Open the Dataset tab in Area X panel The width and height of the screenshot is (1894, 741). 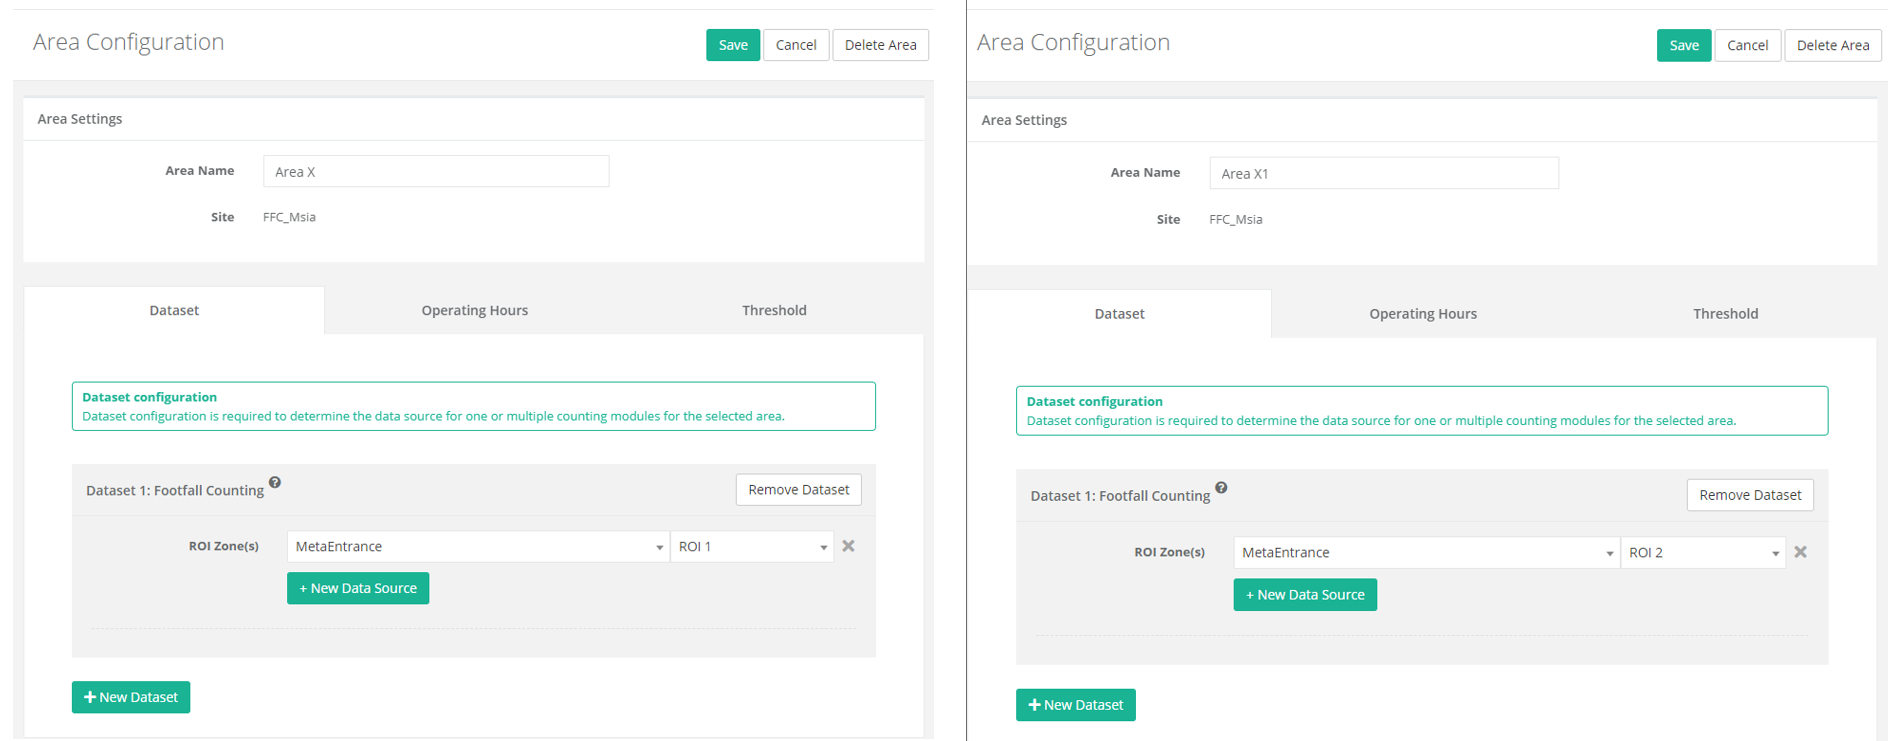coord(174,310)
